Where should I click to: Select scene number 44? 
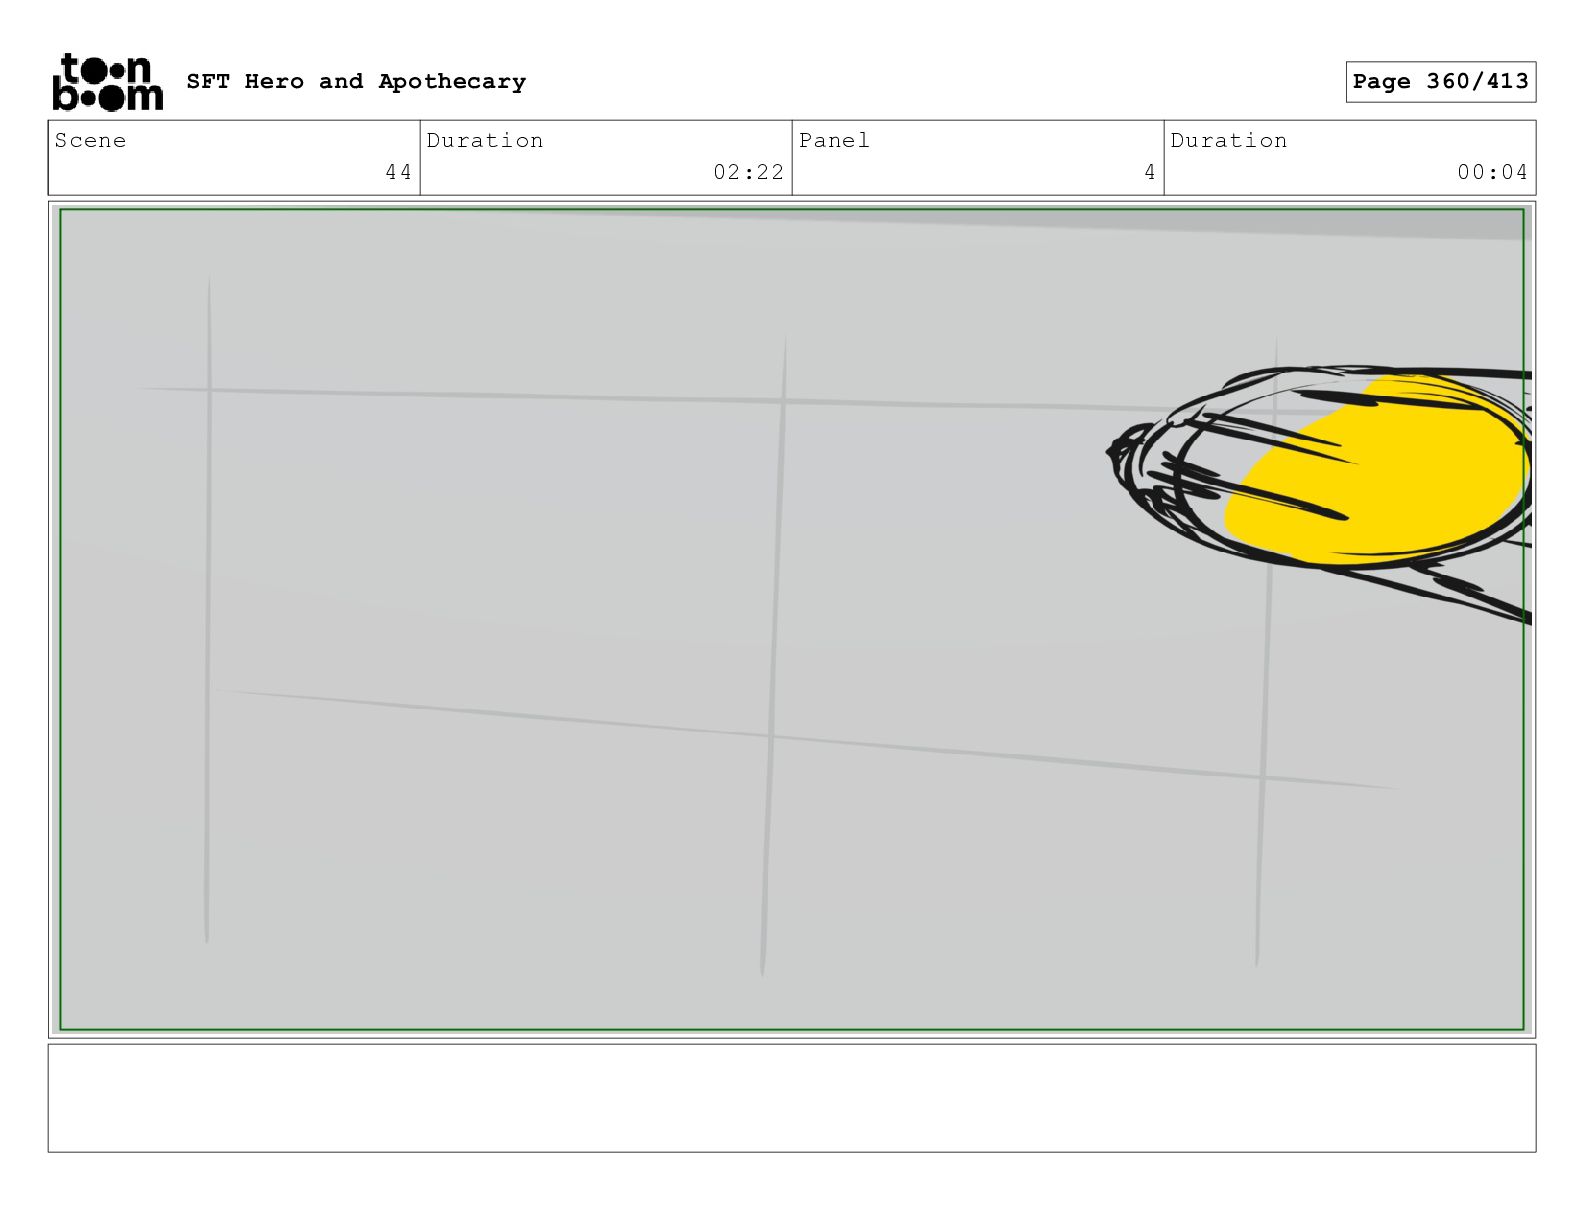pos(398,172)
